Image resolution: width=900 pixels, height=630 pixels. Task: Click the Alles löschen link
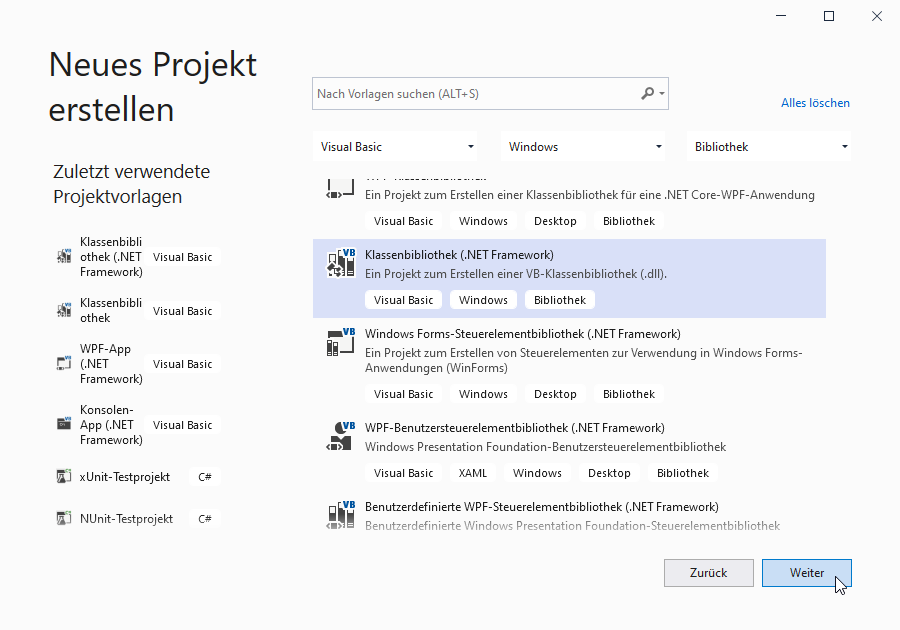(x=815, y=102)
